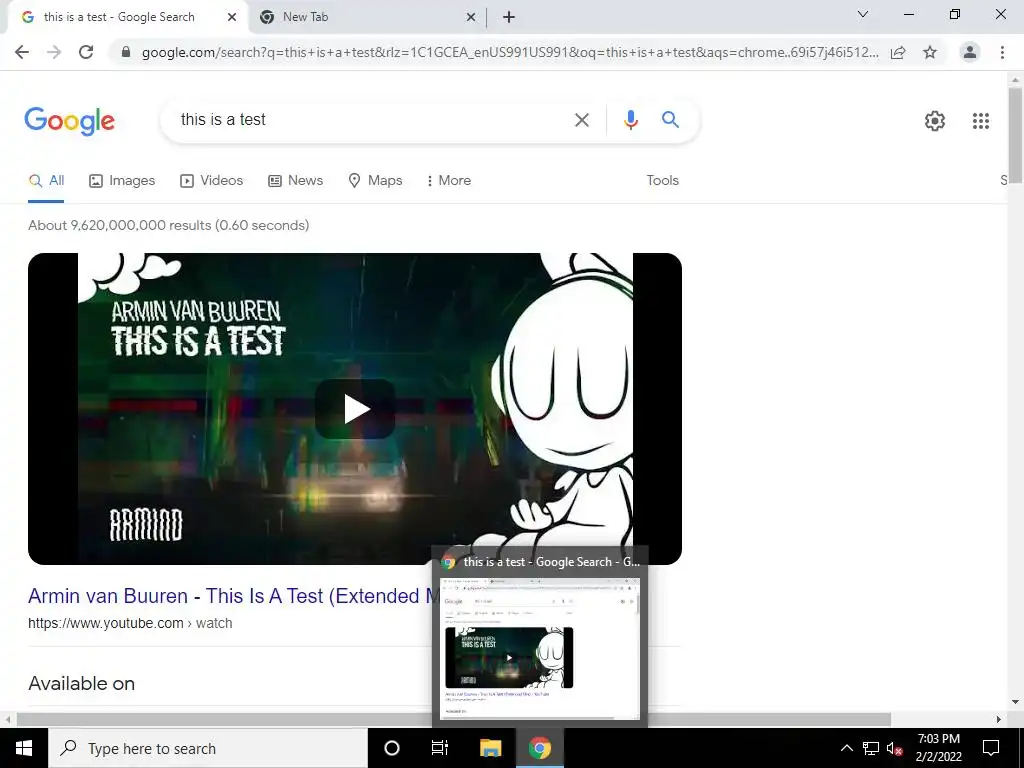The width and height of the screenshot is (1024, 768).
Task: Share this page from address bar
Action: (898, 52)
